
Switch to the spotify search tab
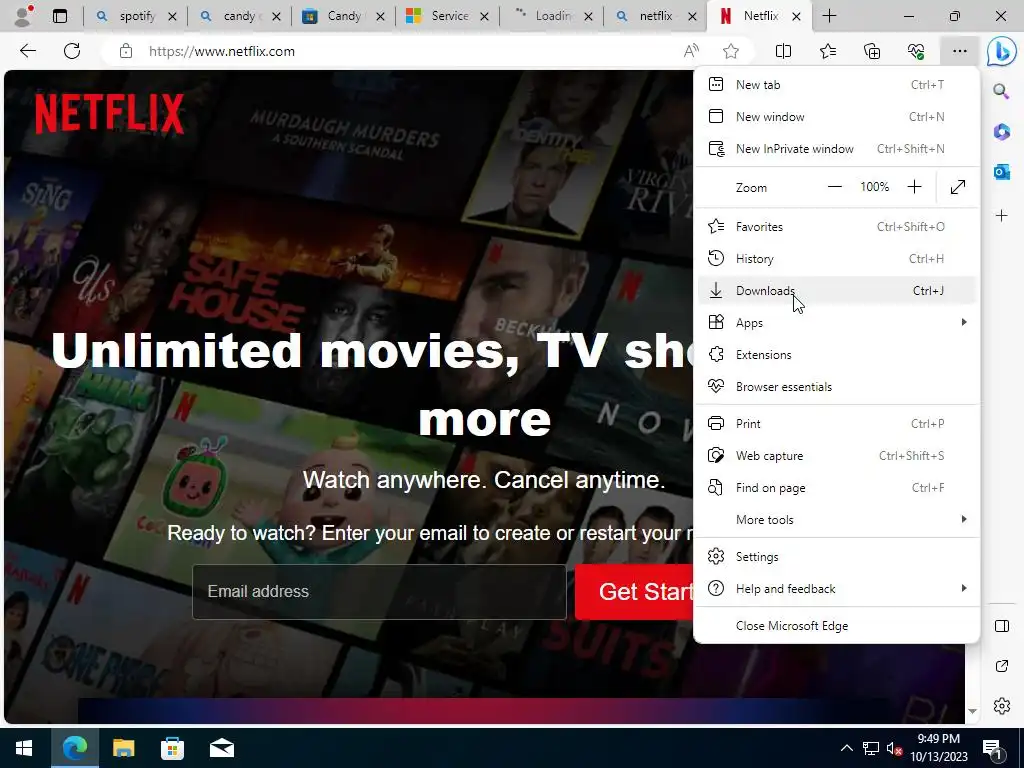pos(134,16)
